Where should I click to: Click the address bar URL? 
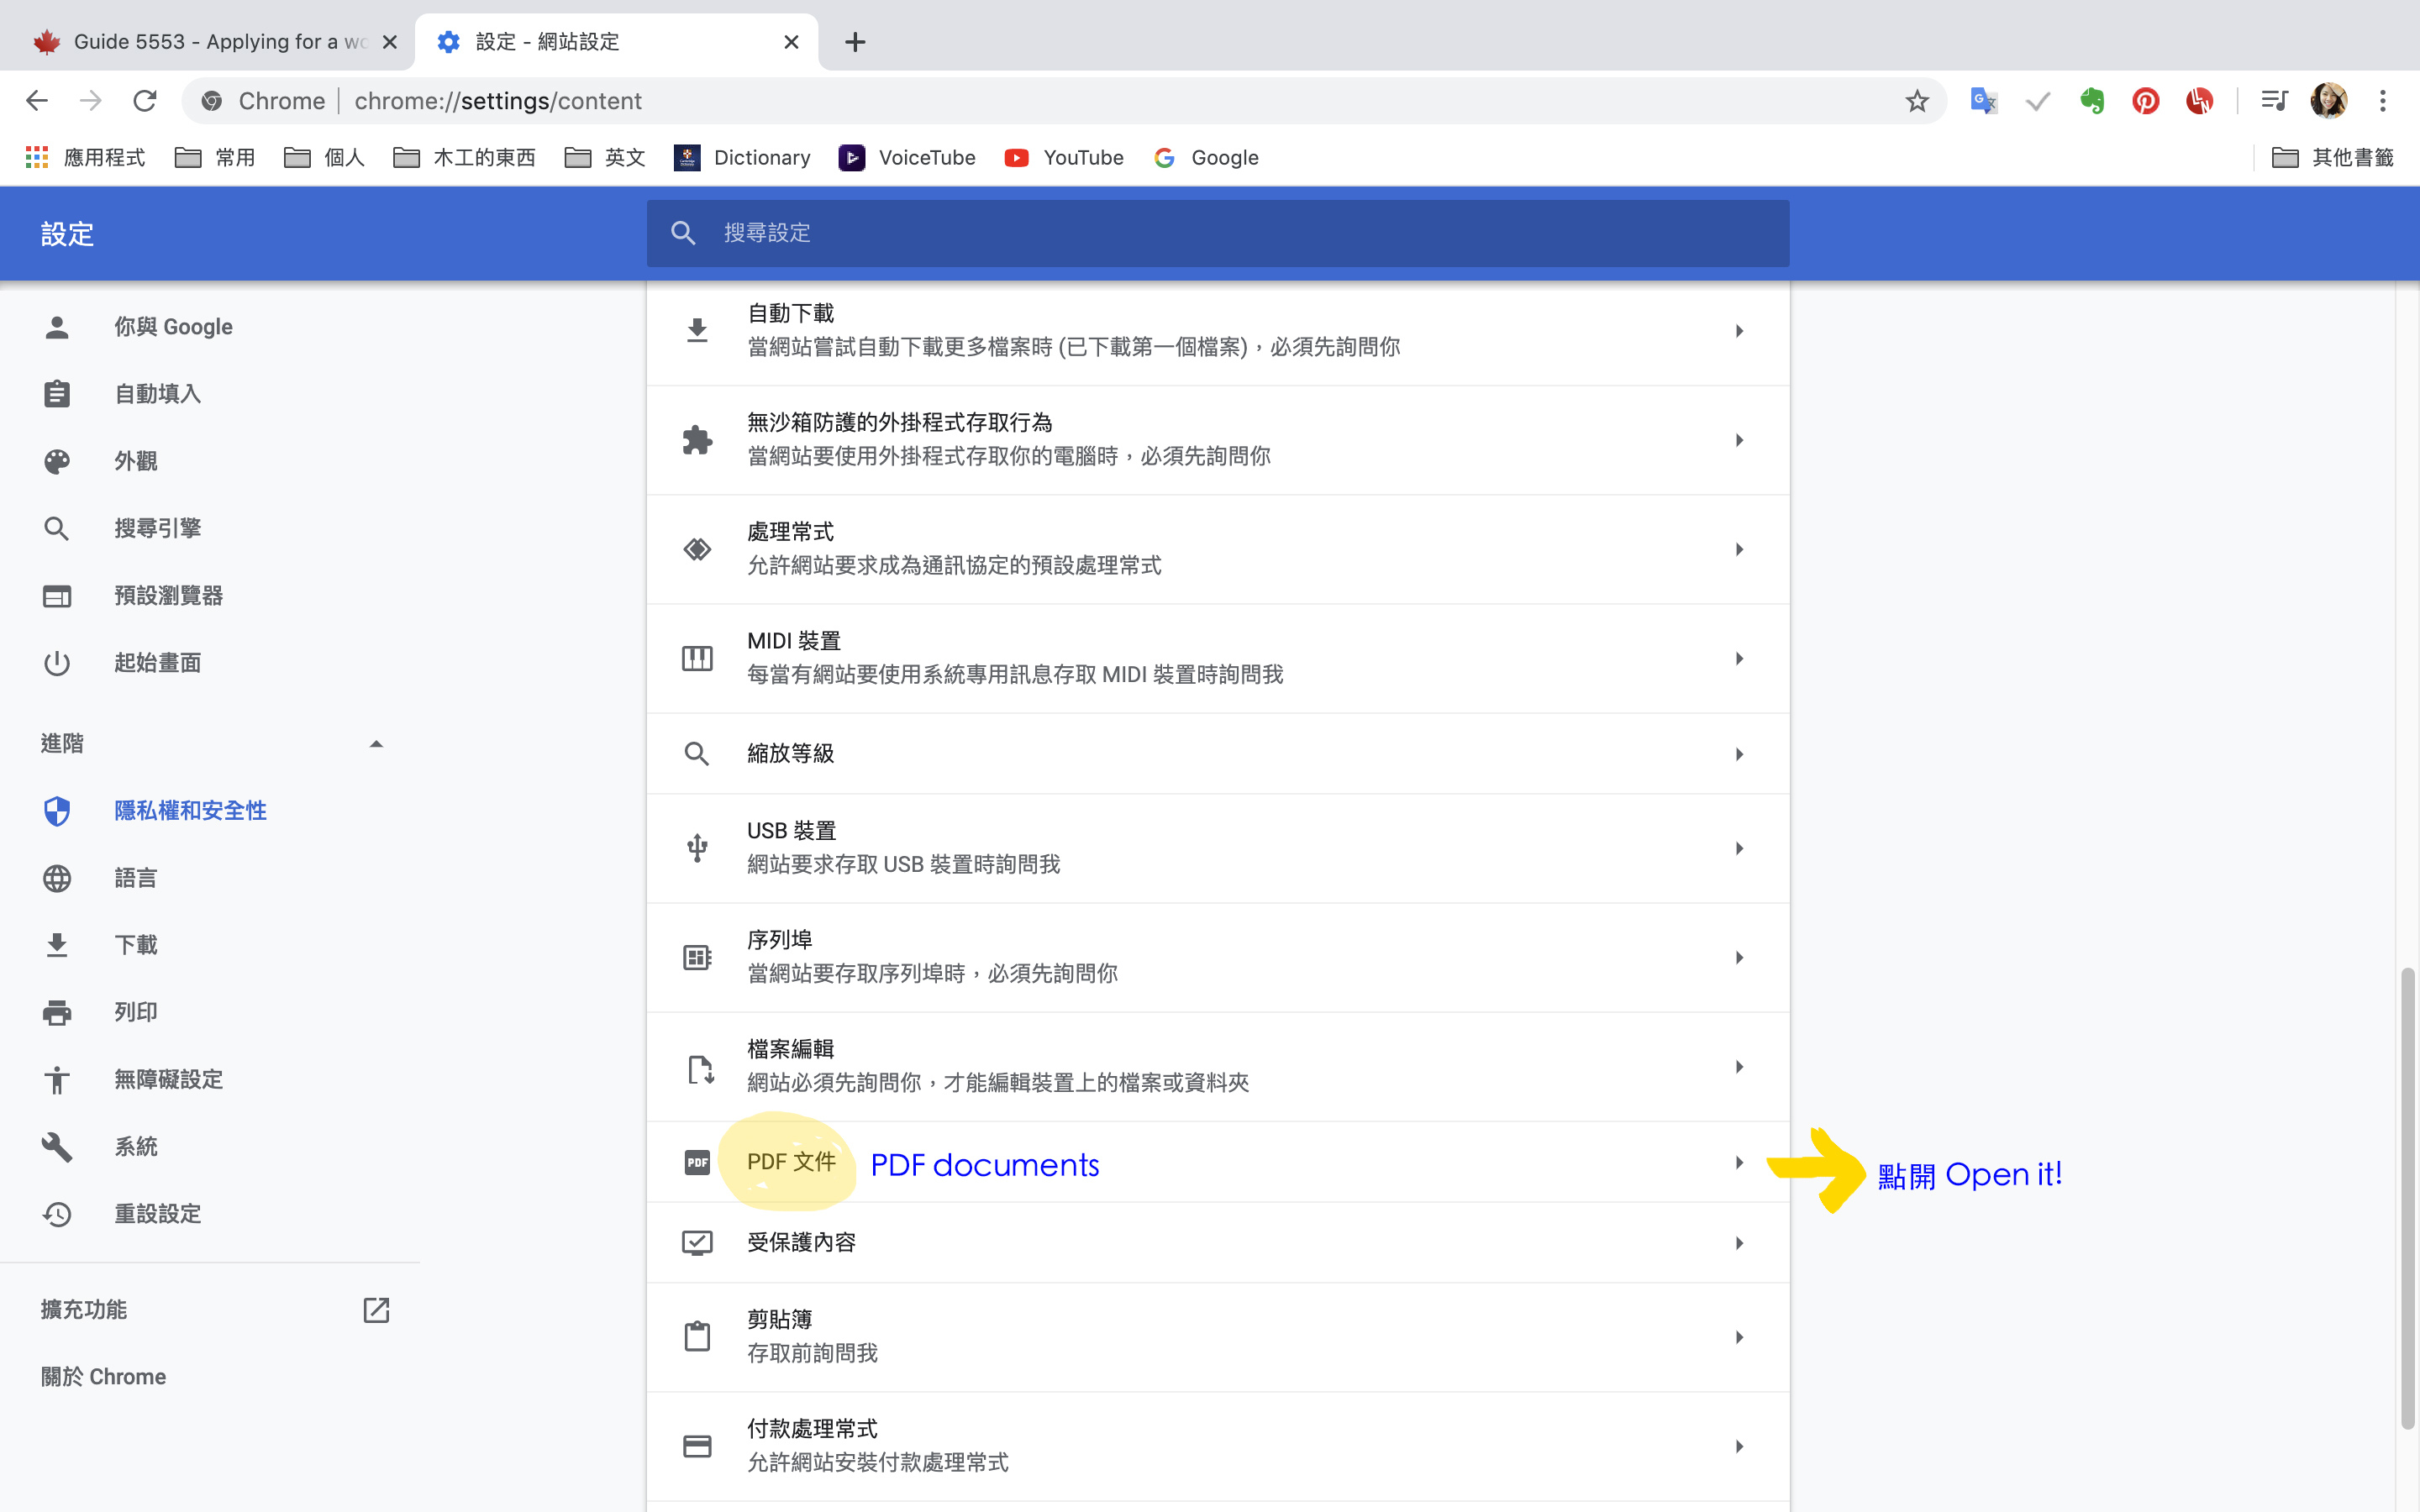point(498,101)
